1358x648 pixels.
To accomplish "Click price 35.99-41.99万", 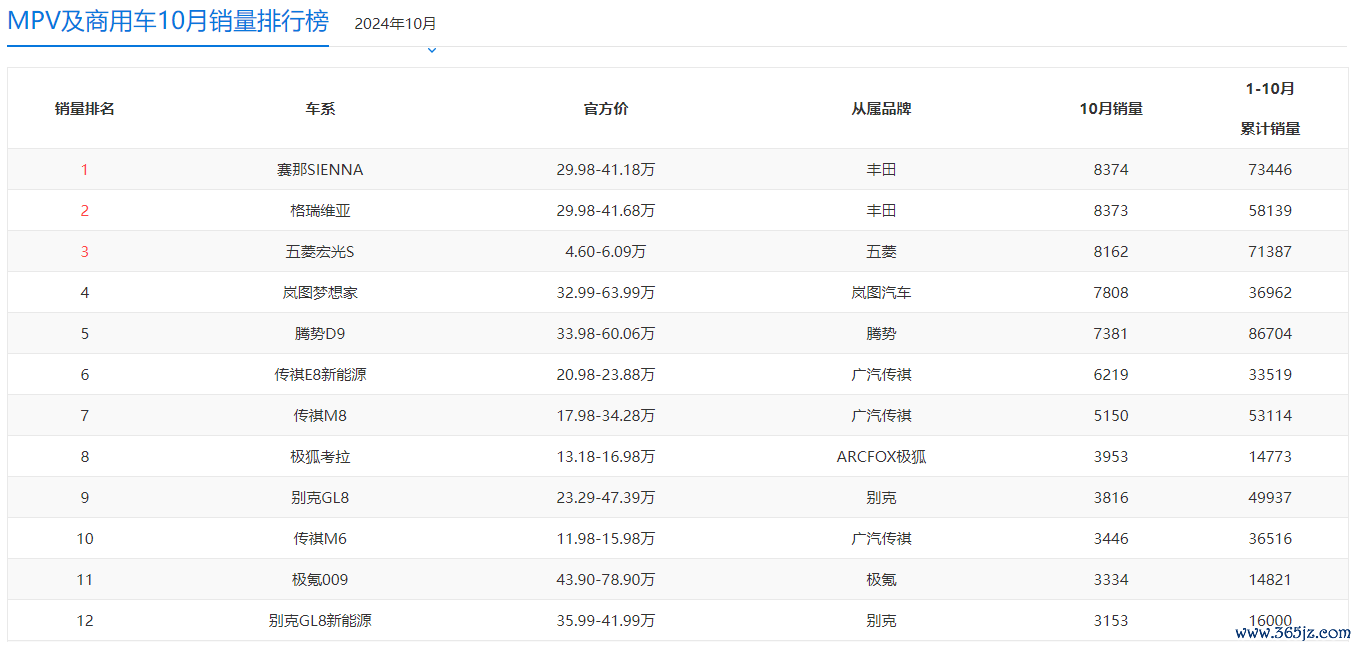I will pyautogui.click(x=606, y=621).
